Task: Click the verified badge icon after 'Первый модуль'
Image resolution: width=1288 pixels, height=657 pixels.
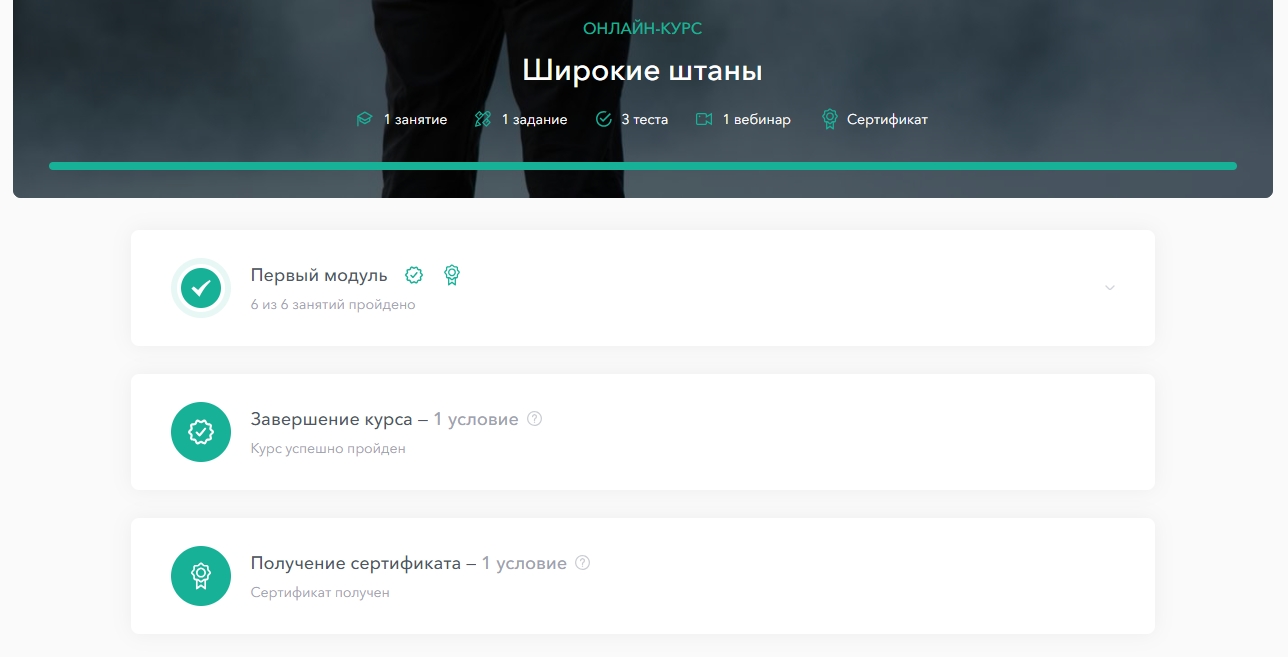Action: click(414, 275)
